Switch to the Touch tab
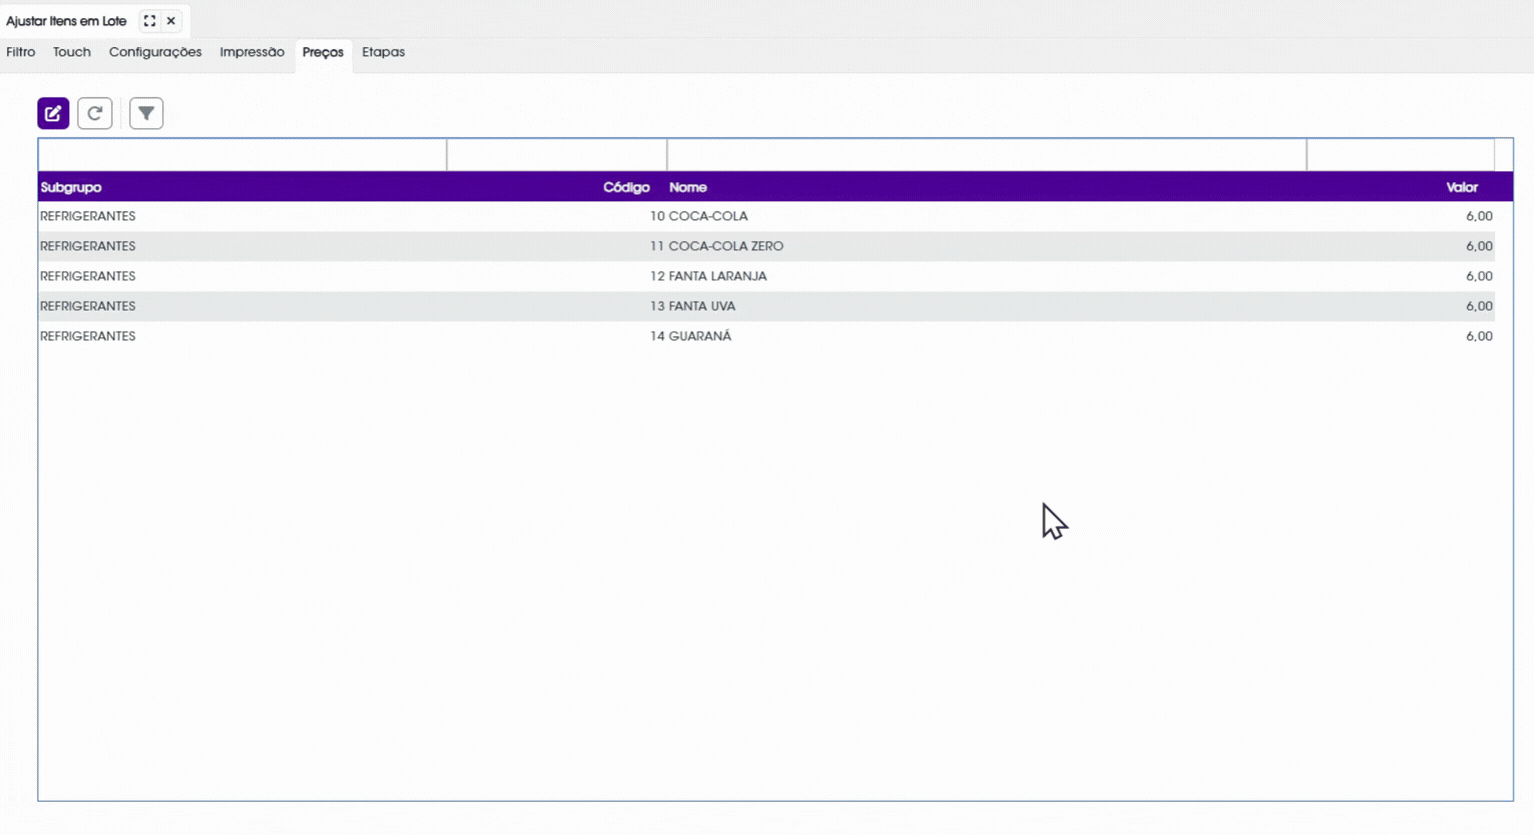The width and height of the screenshot is (1534, 835). (72, 52)
